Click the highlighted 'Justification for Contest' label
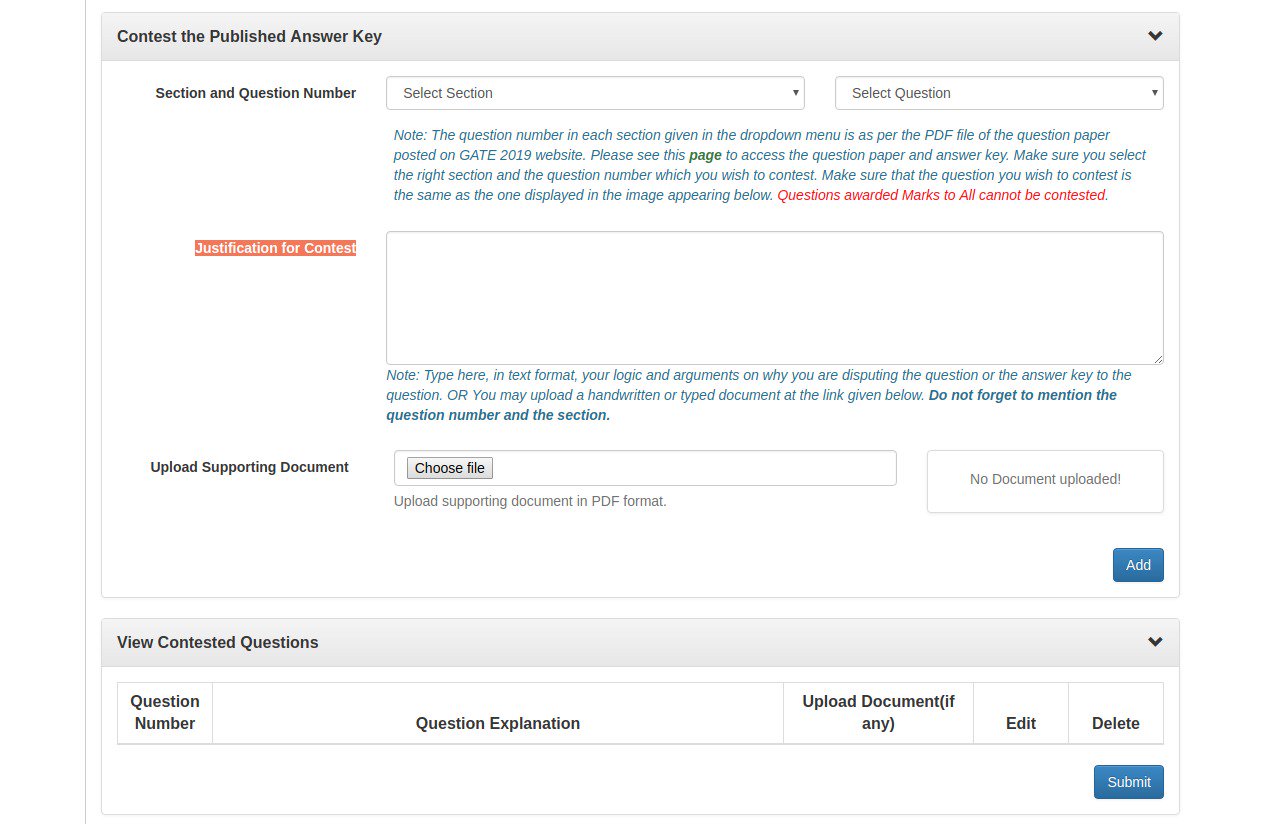 point(275,248)
